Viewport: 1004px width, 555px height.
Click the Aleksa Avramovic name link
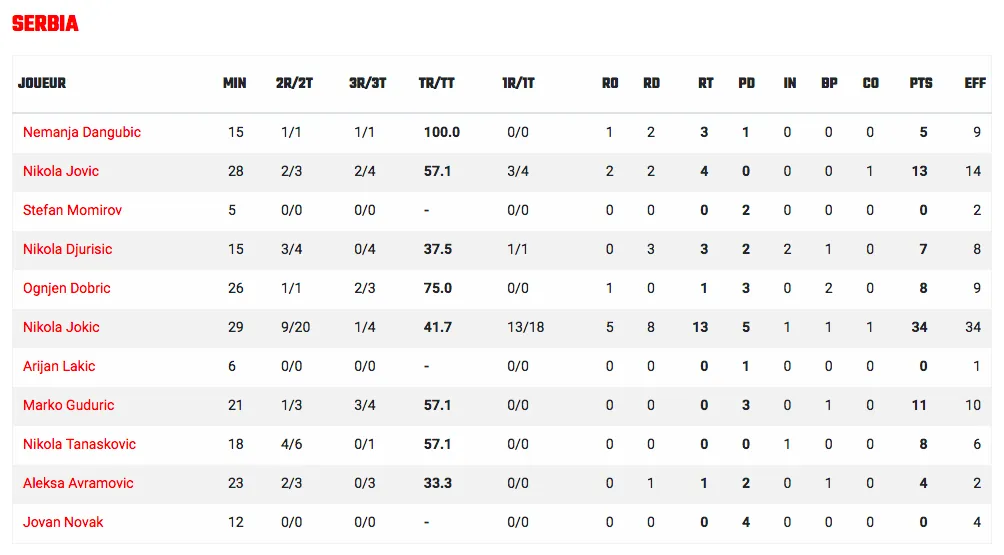point(78,483)
